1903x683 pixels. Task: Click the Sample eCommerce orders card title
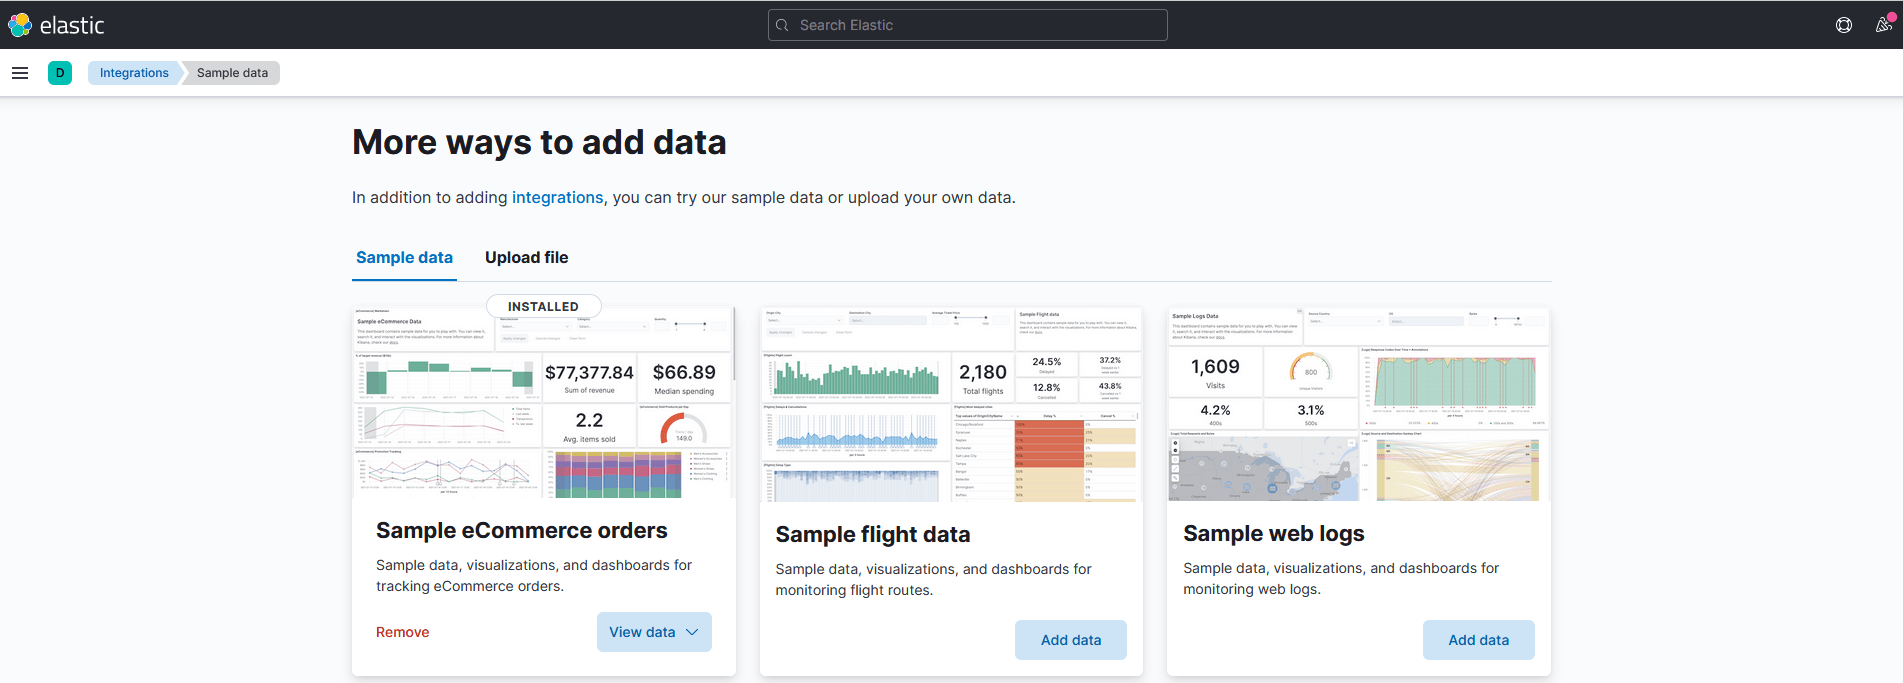[x=522, y=531]
